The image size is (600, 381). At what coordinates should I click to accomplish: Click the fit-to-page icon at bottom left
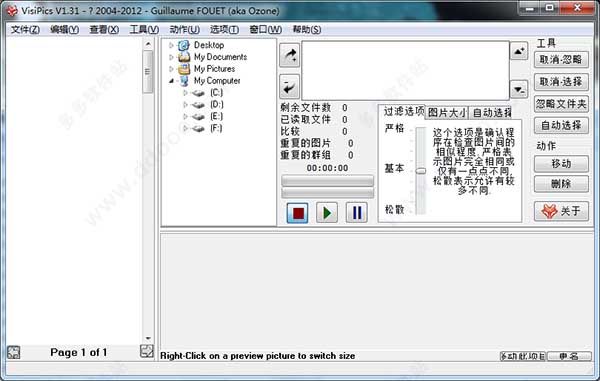tap(13, 352)
